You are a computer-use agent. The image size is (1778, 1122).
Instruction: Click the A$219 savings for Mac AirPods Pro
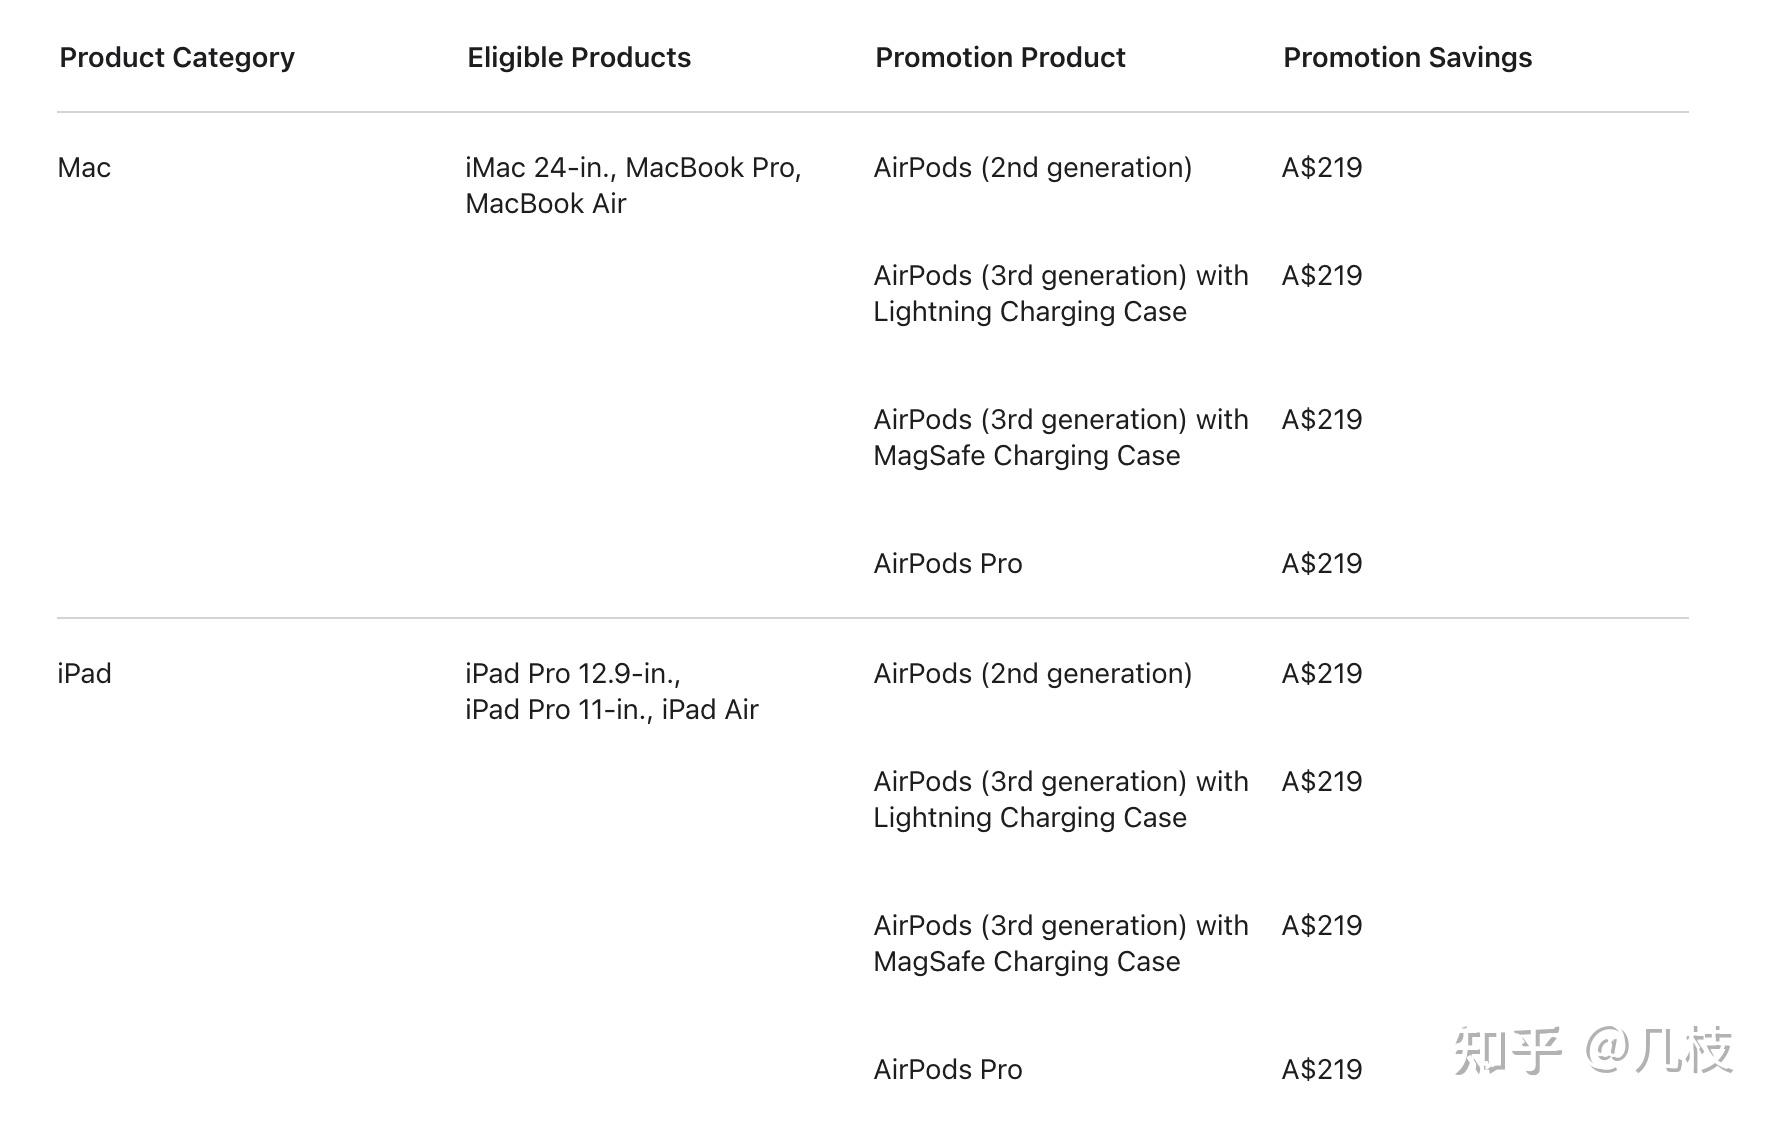pos(1321,564)
